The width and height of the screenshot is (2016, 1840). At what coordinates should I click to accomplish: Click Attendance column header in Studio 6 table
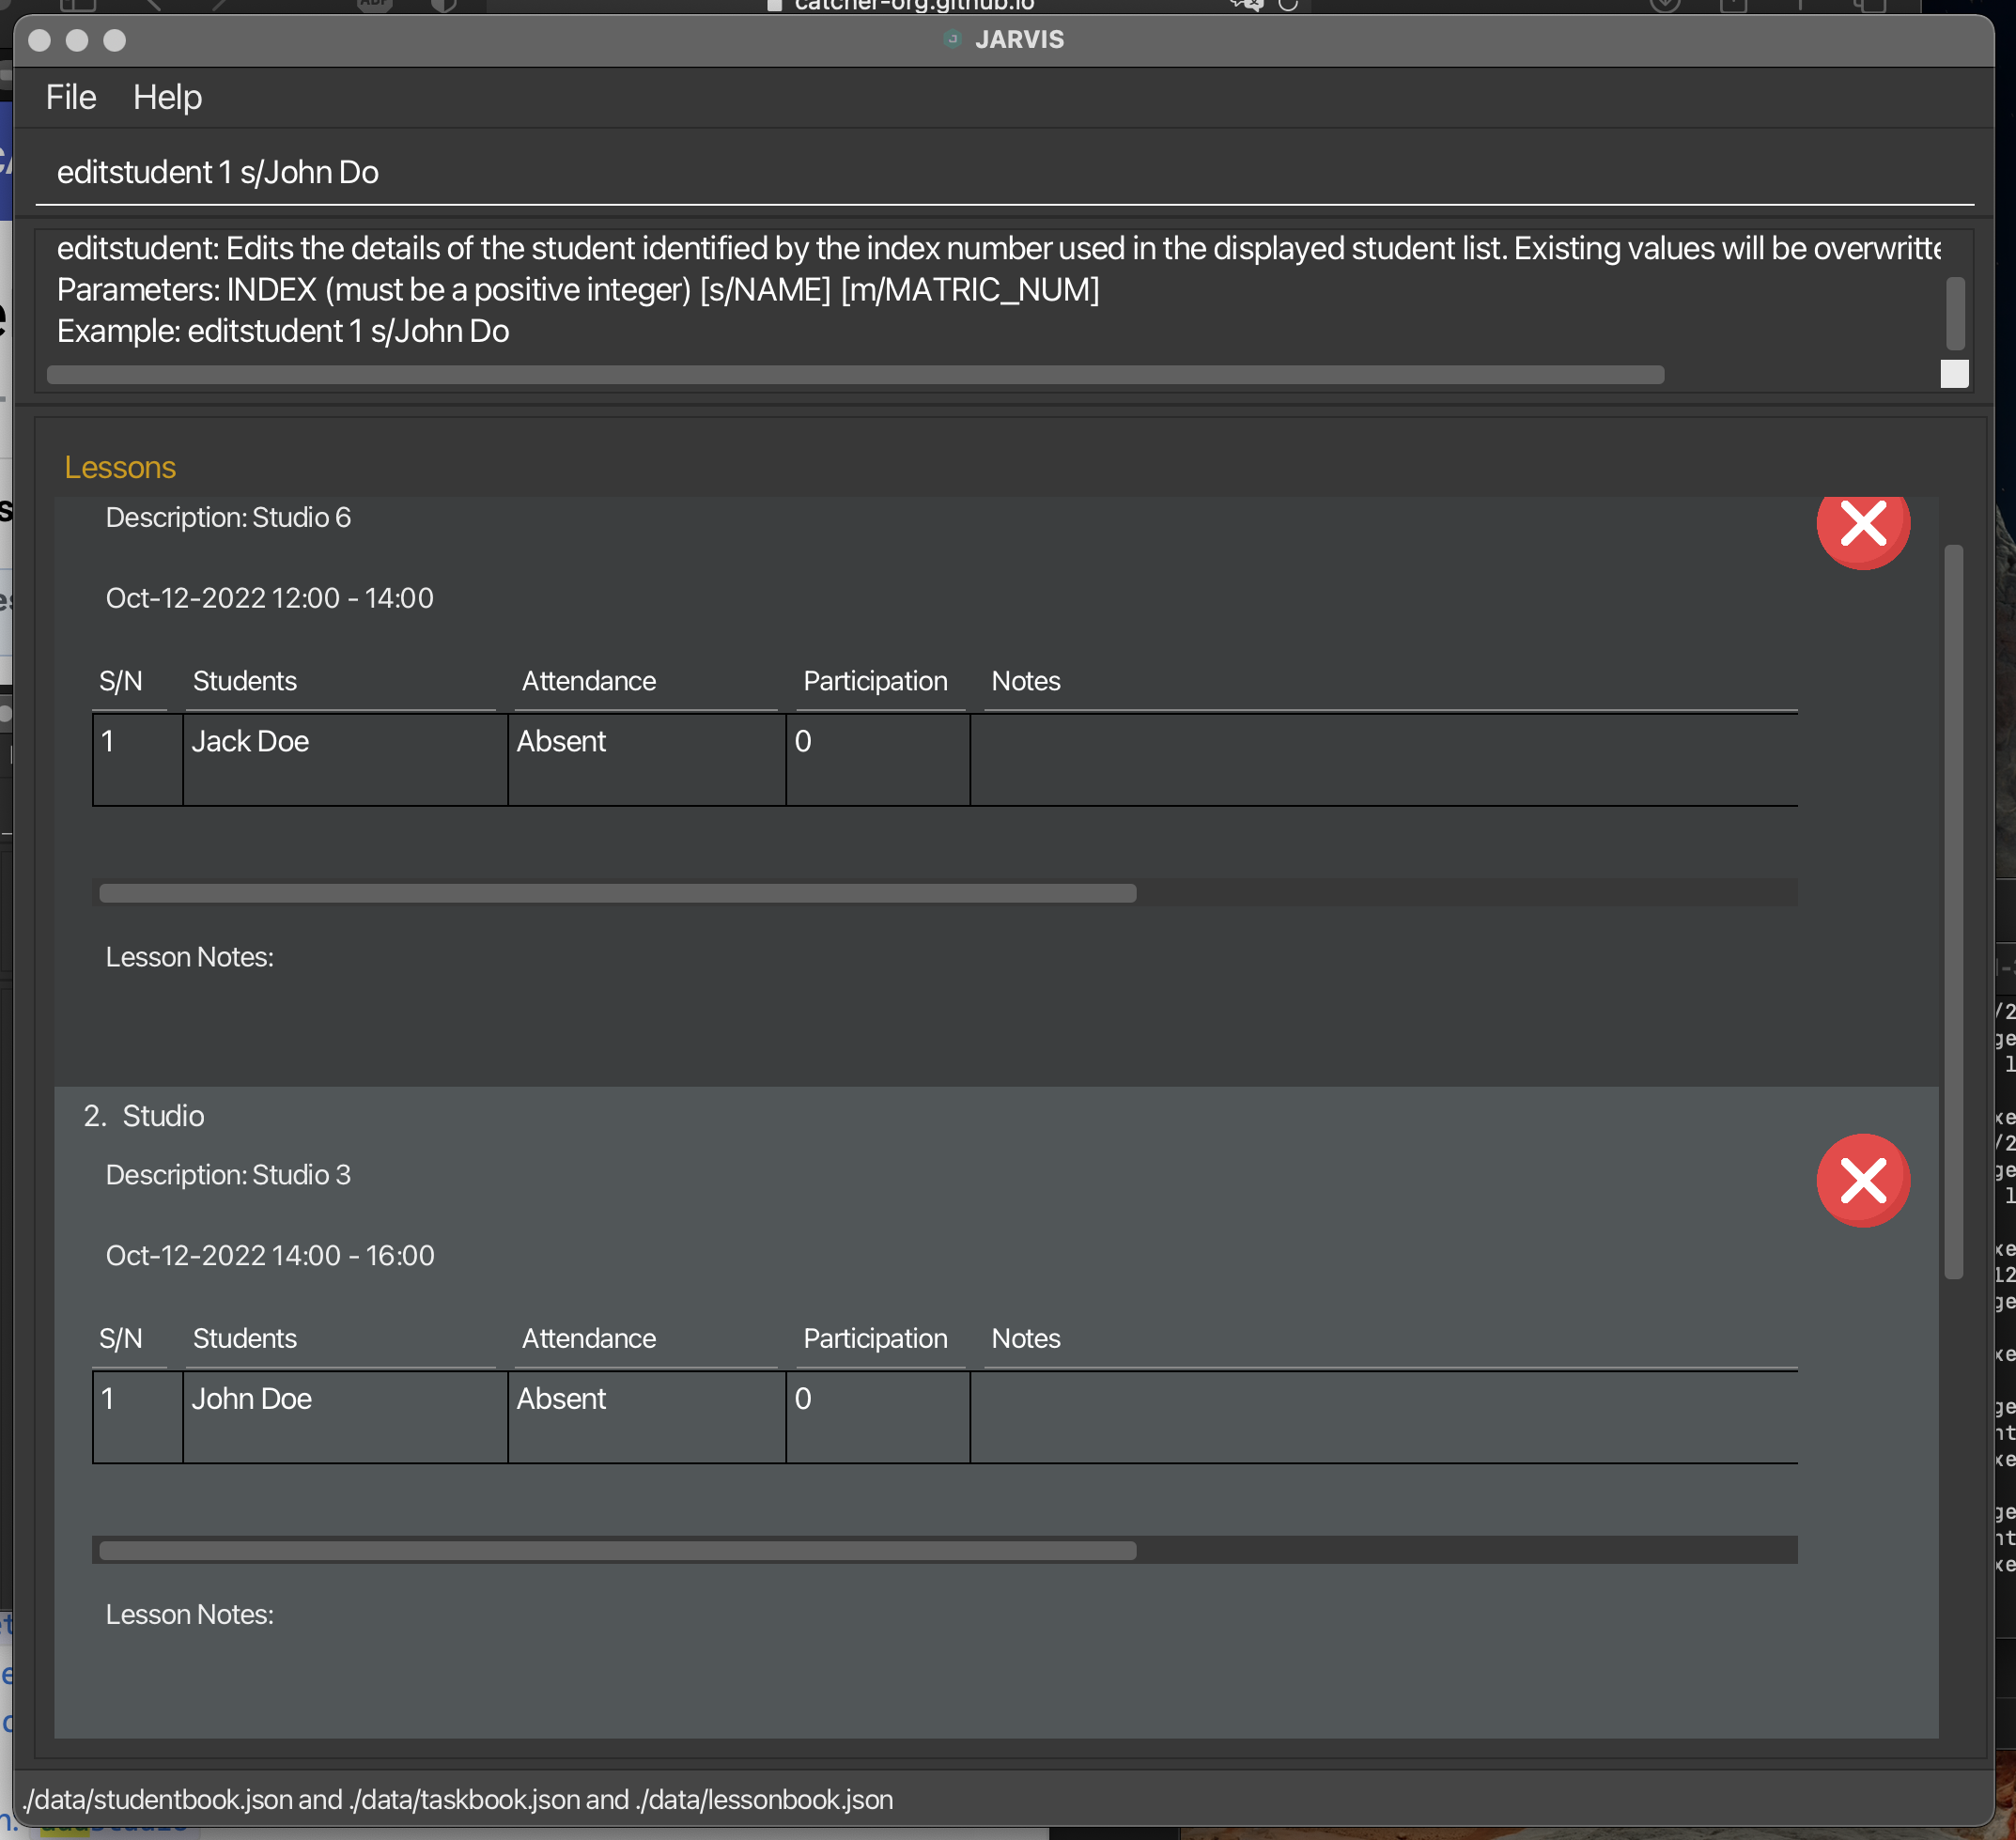point(589,681)
